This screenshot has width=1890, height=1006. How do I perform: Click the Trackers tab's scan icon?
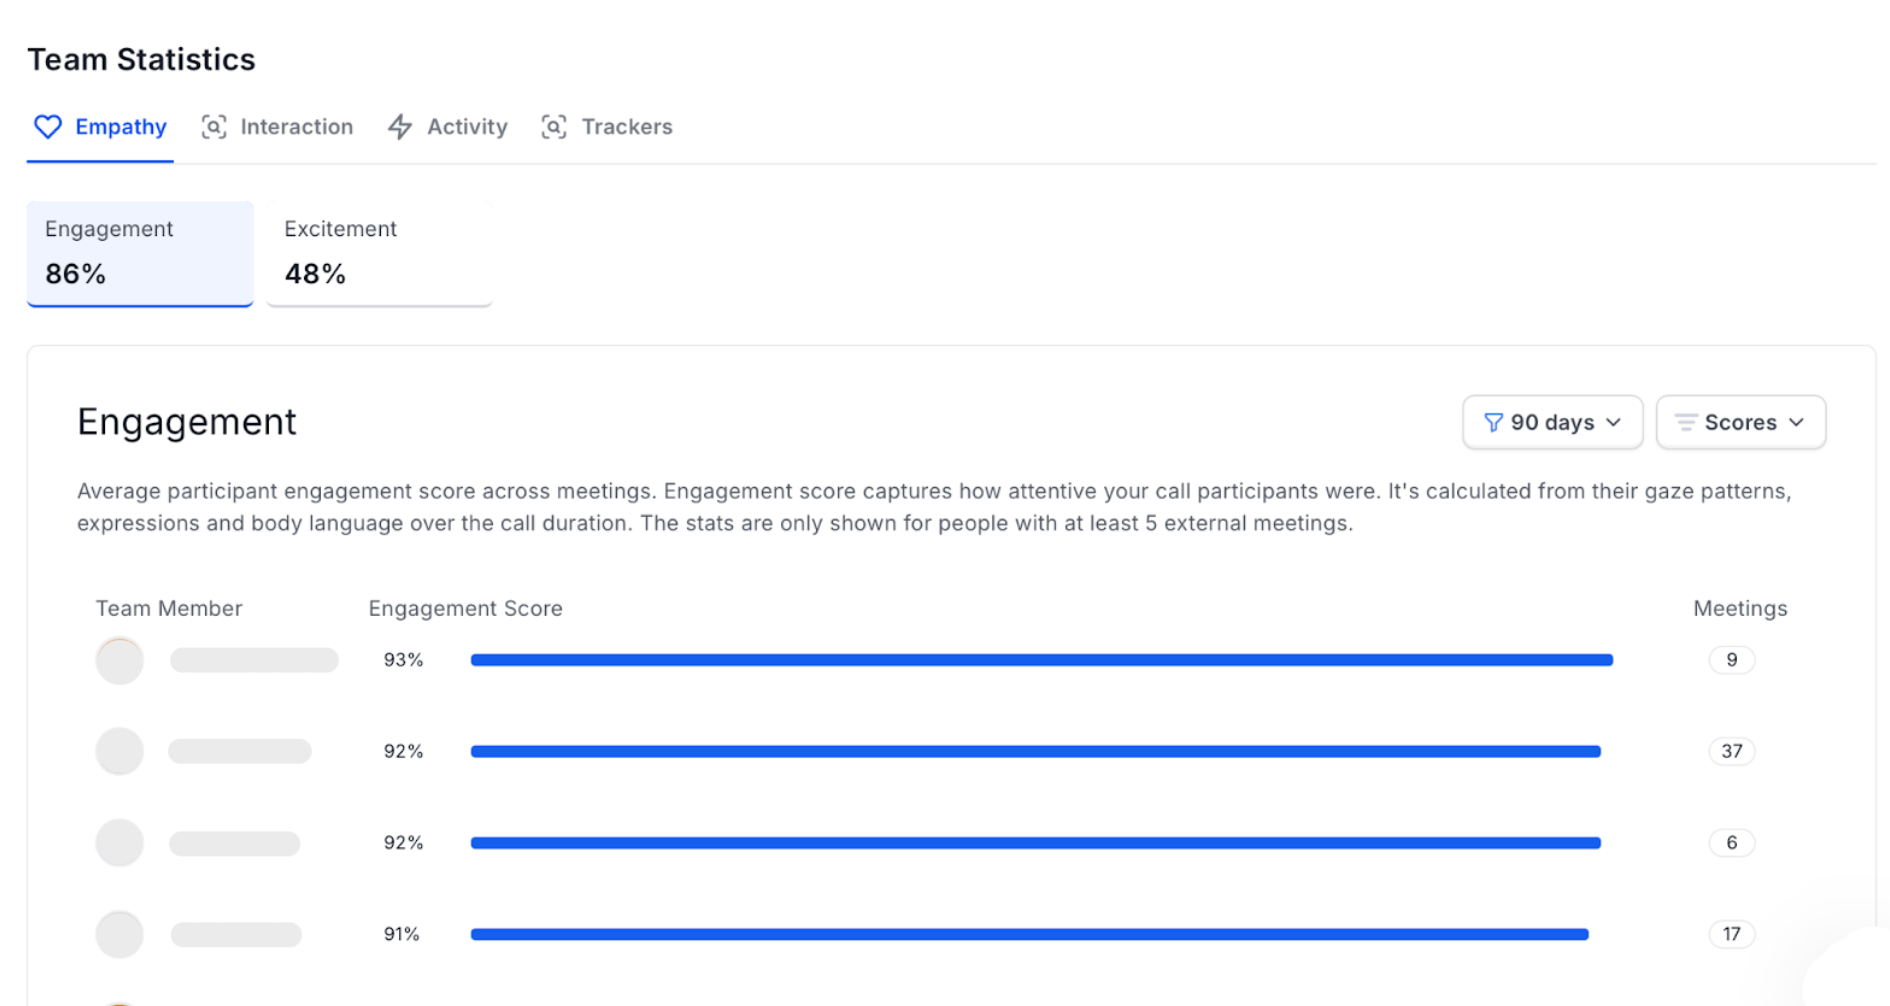pos(554,127)
